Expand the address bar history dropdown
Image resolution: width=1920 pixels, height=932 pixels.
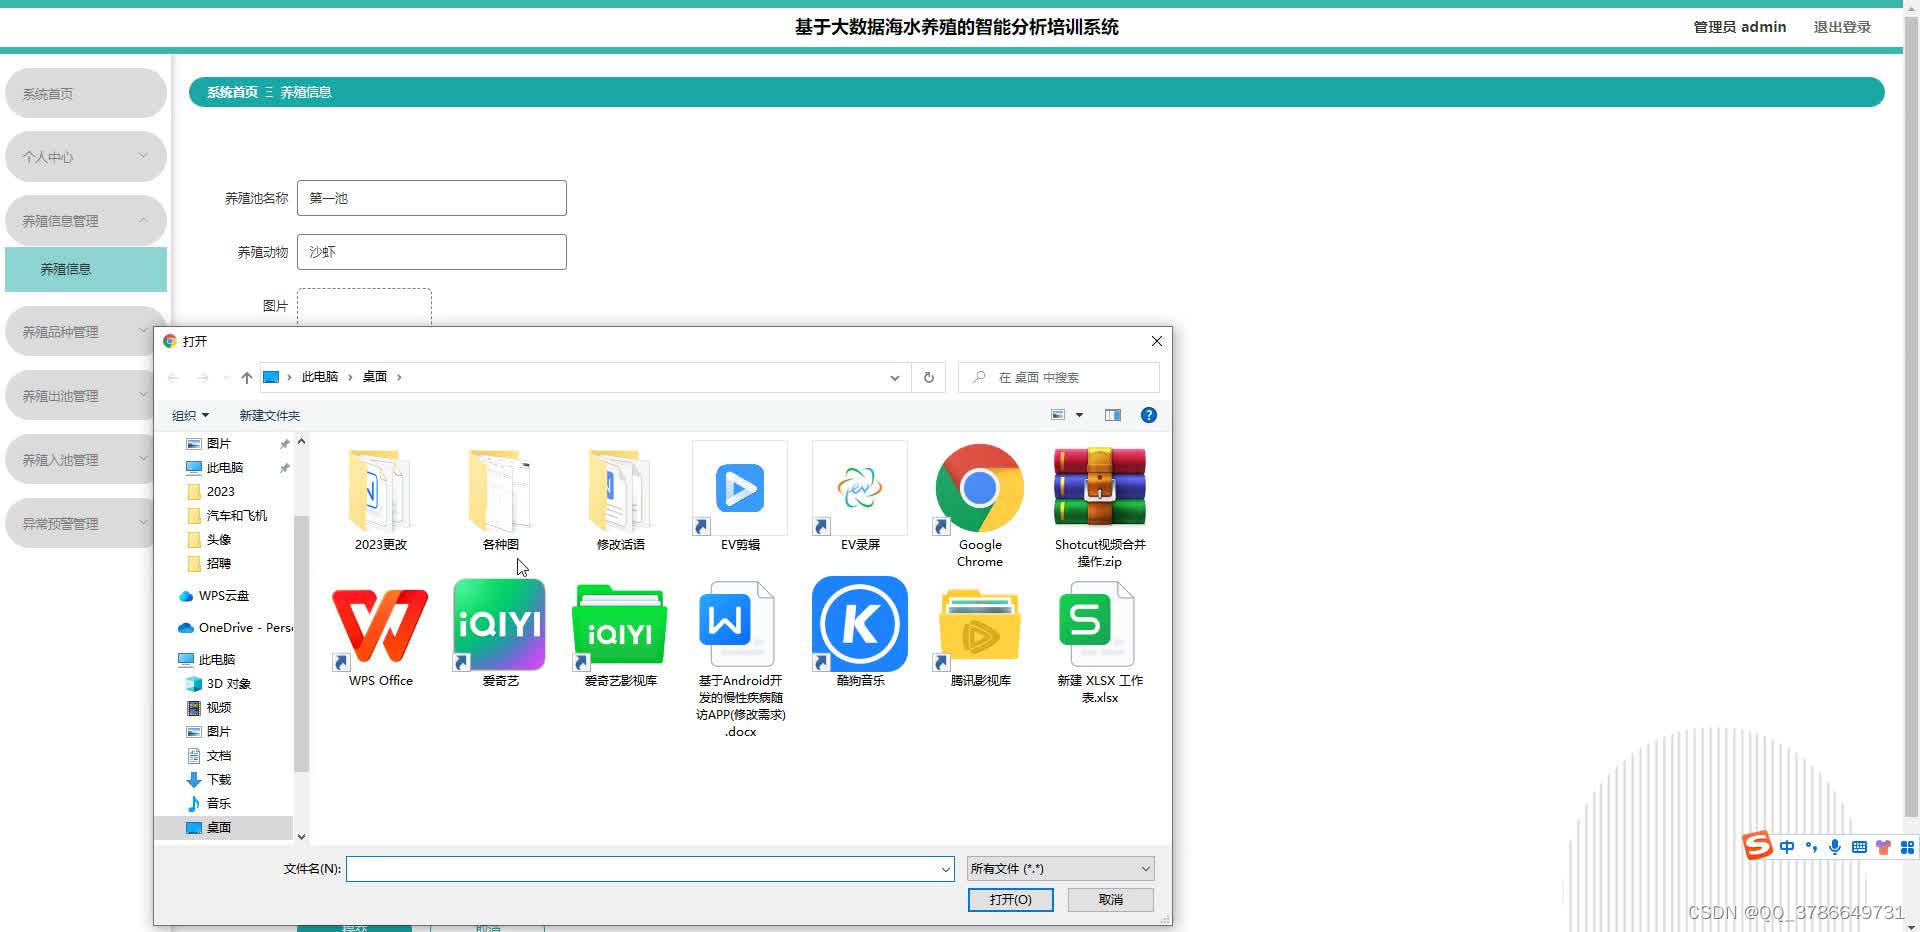click(894, 377)
